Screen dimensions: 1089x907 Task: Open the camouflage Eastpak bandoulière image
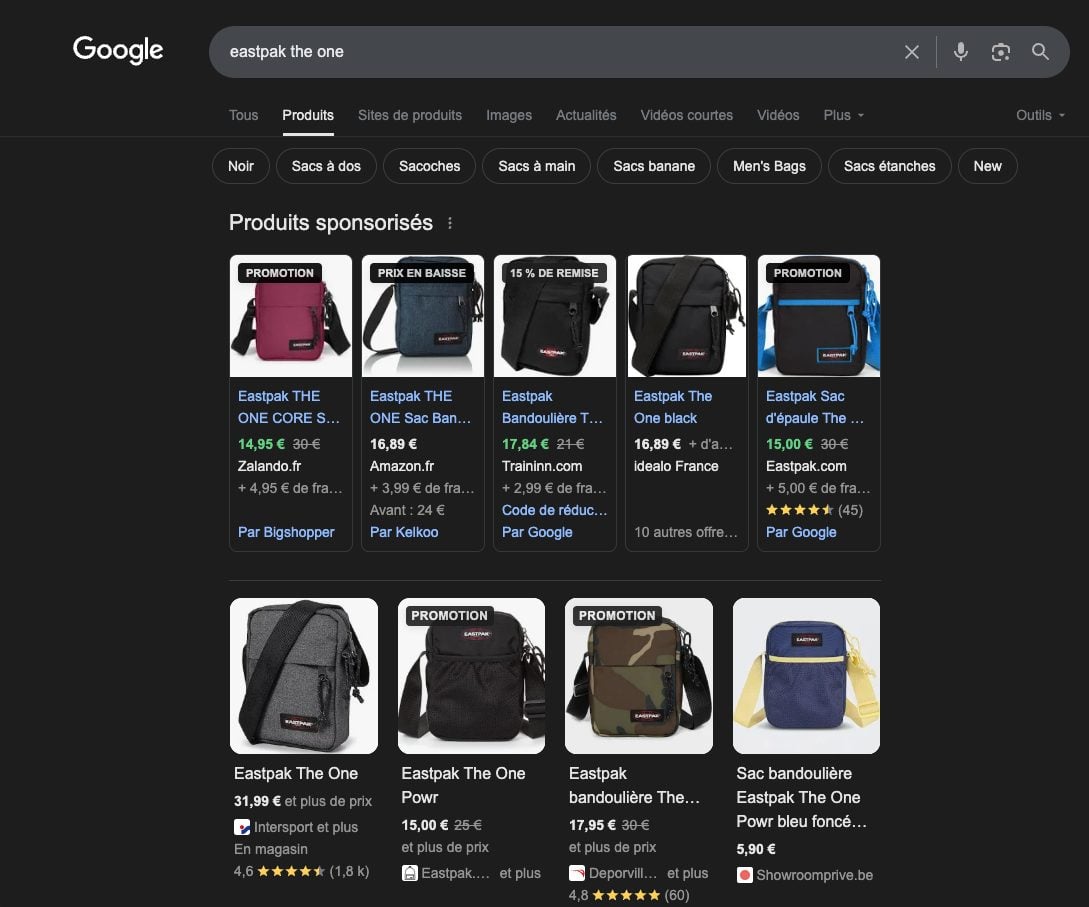[x=639, y=676]
